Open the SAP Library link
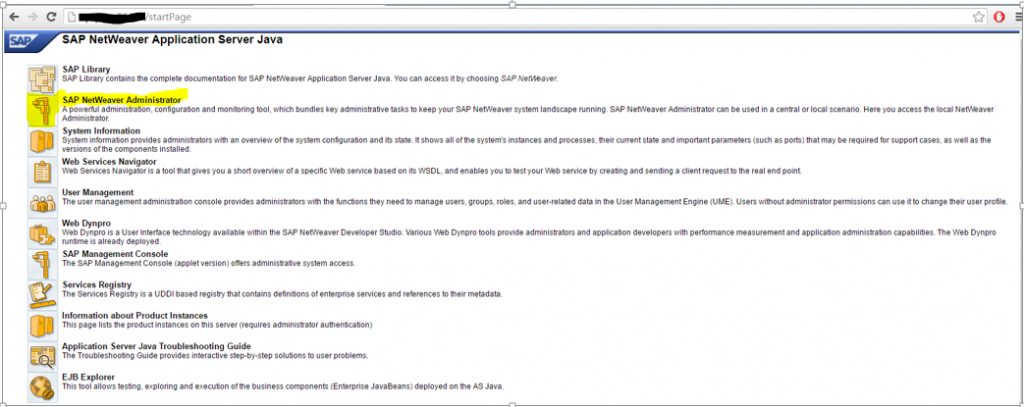This screenshot has height=407, width=1024. point(86,69)
